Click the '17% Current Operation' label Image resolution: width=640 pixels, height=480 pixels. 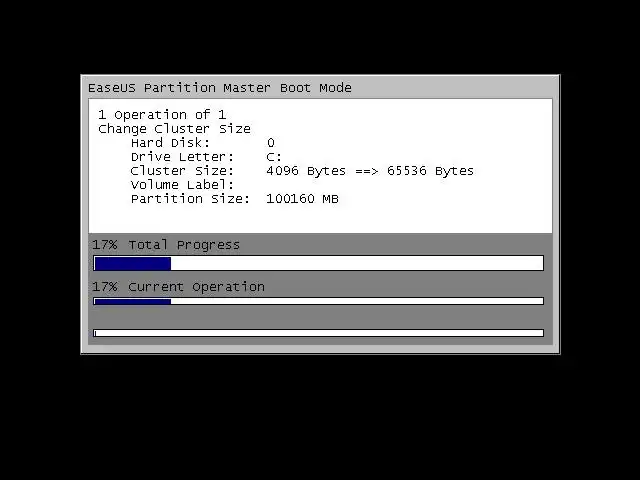coord(178,287)
